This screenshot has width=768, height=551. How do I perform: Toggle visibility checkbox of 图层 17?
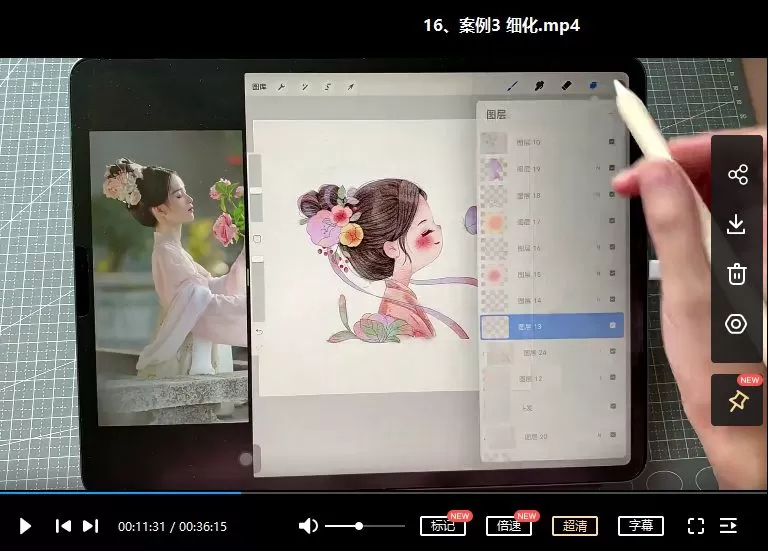(x=612, y=221)
